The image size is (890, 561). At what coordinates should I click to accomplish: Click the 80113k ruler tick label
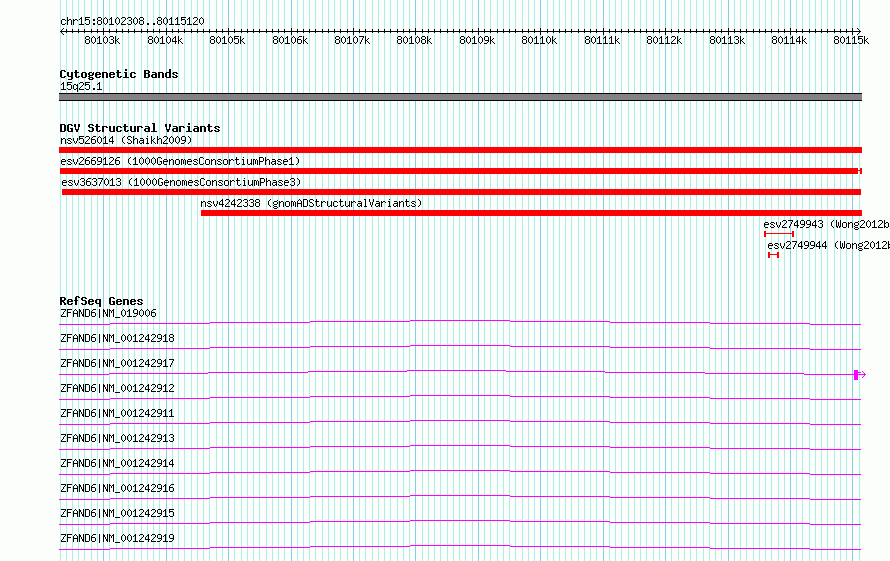click(x=727, y=40)
